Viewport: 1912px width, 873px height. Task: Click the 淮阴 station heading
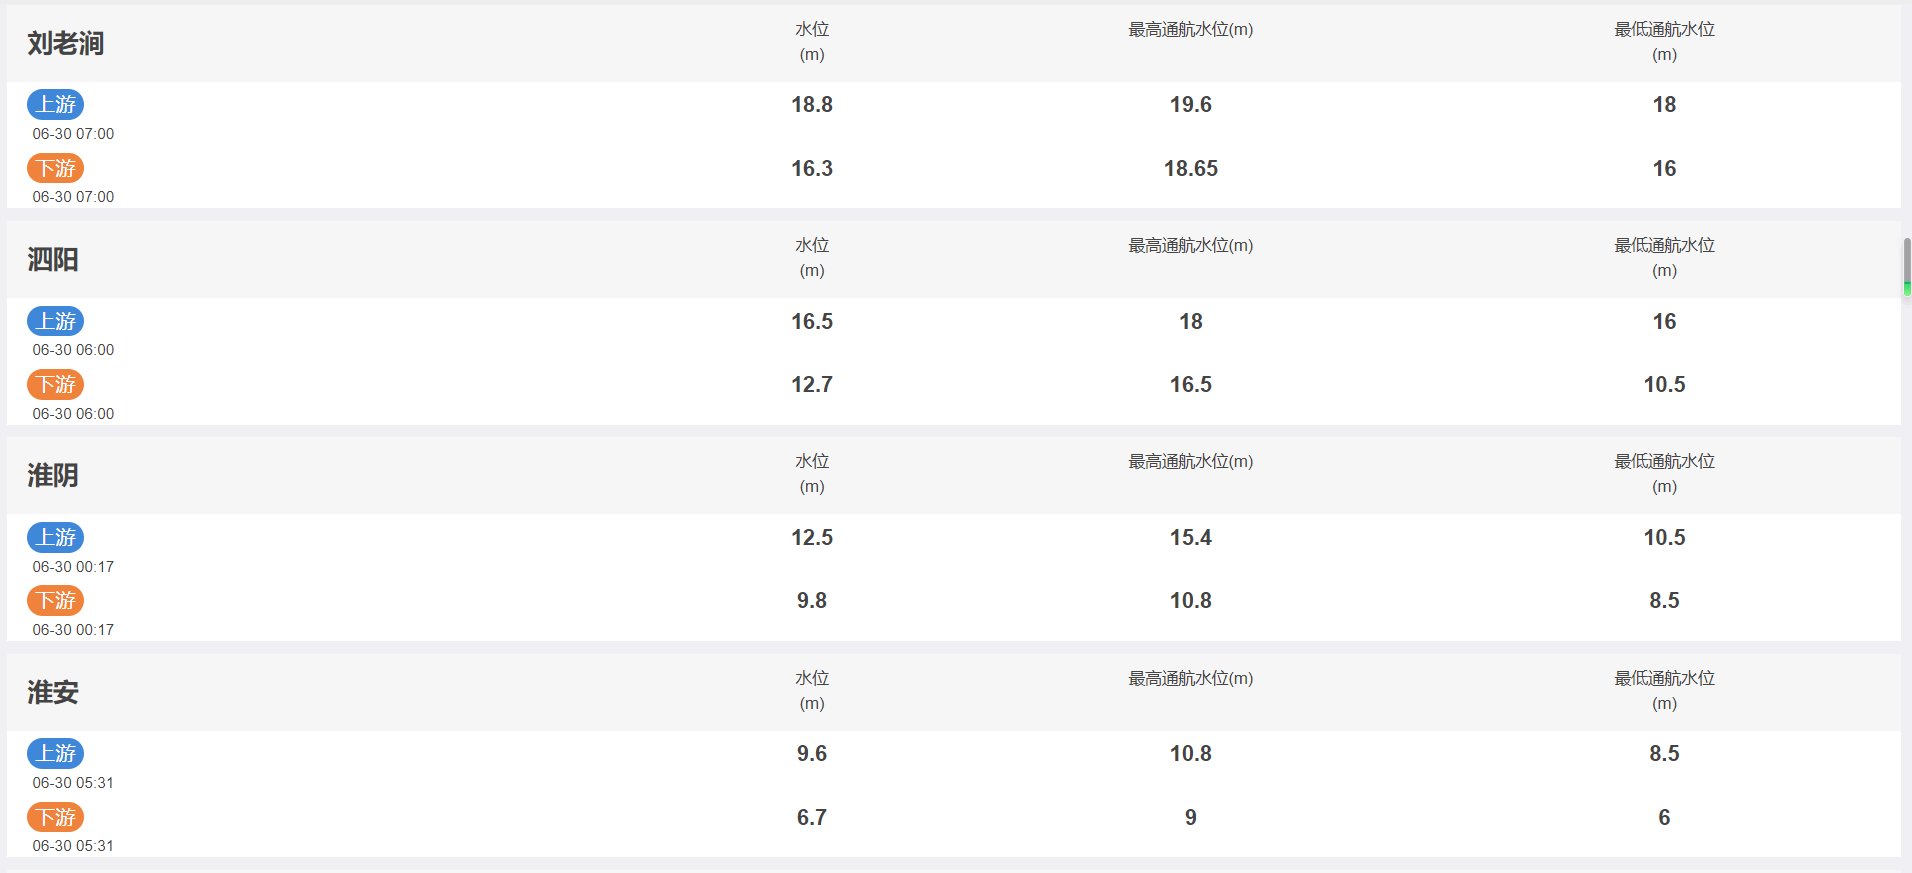(x=53, y=476)
